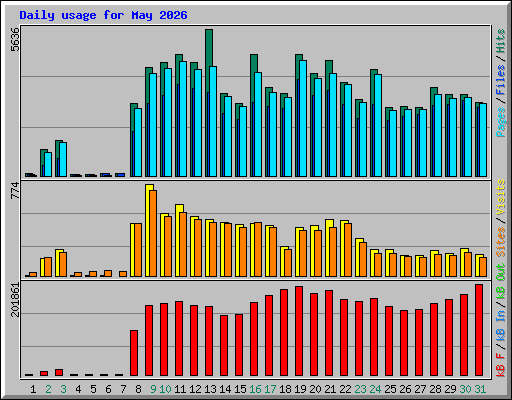Screen dimensions: 512x400
Task: Click the red kB bar for day 26
Action: [x=404, y=343]
